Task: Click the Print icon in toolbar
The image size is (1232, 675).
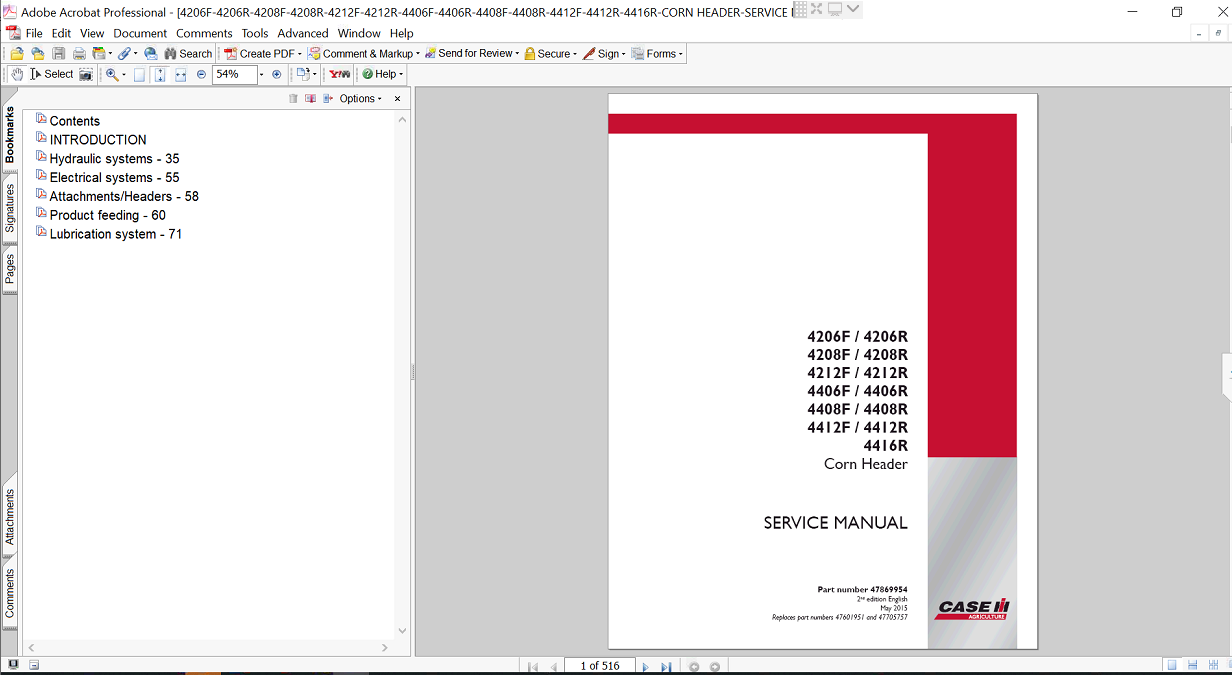Action: [79, 54]
